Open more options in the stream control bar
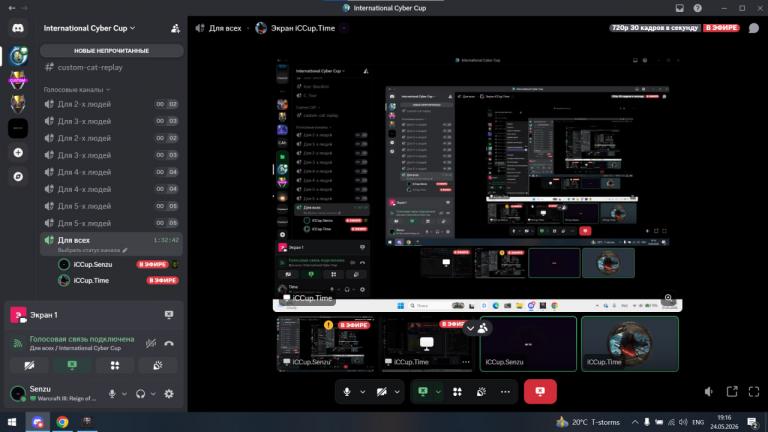This screenshot has width=768, height=432. [x=505, y=392]
